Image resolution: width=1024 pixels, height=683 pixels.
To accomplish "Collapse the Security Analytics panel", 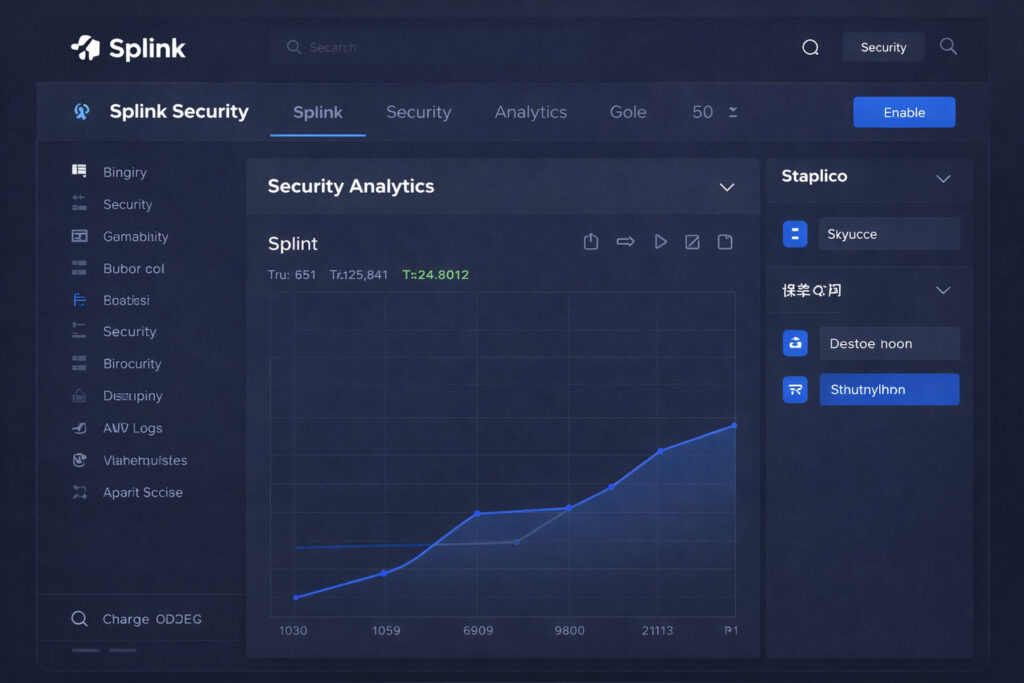I will [x=729, y=185].
